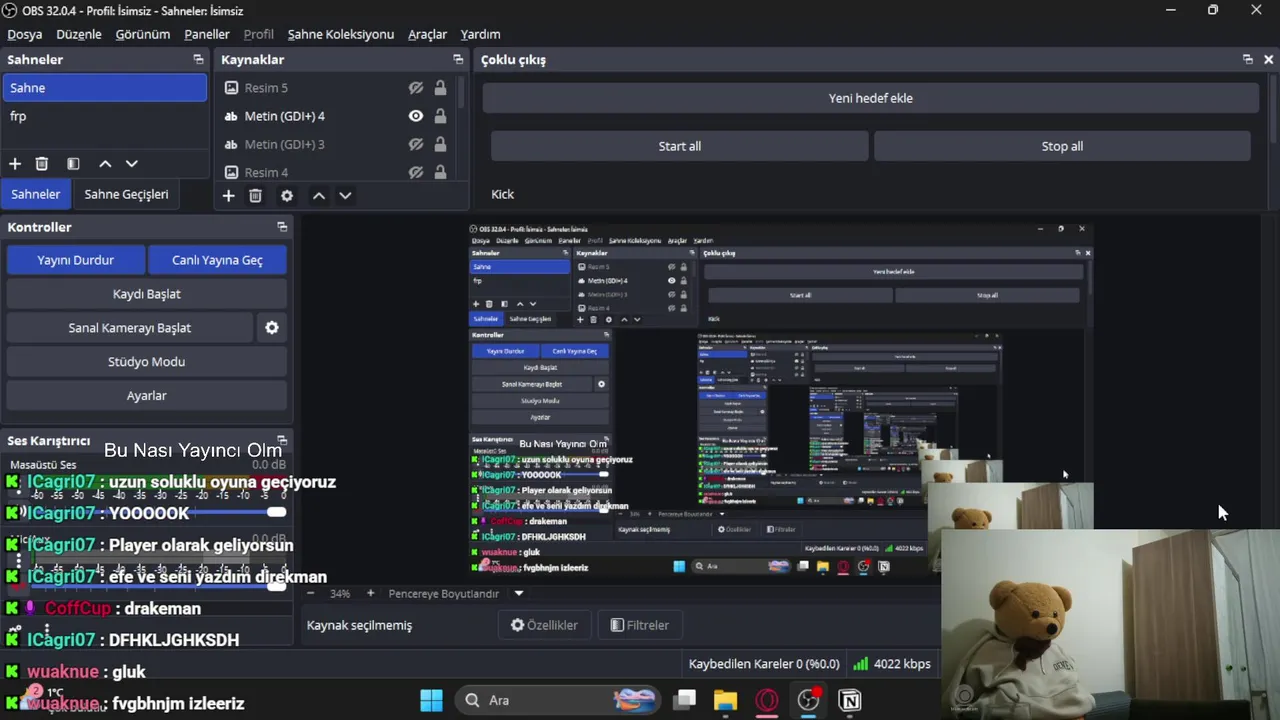Switch to Sahne Geçişleri tab

[126, 194]
